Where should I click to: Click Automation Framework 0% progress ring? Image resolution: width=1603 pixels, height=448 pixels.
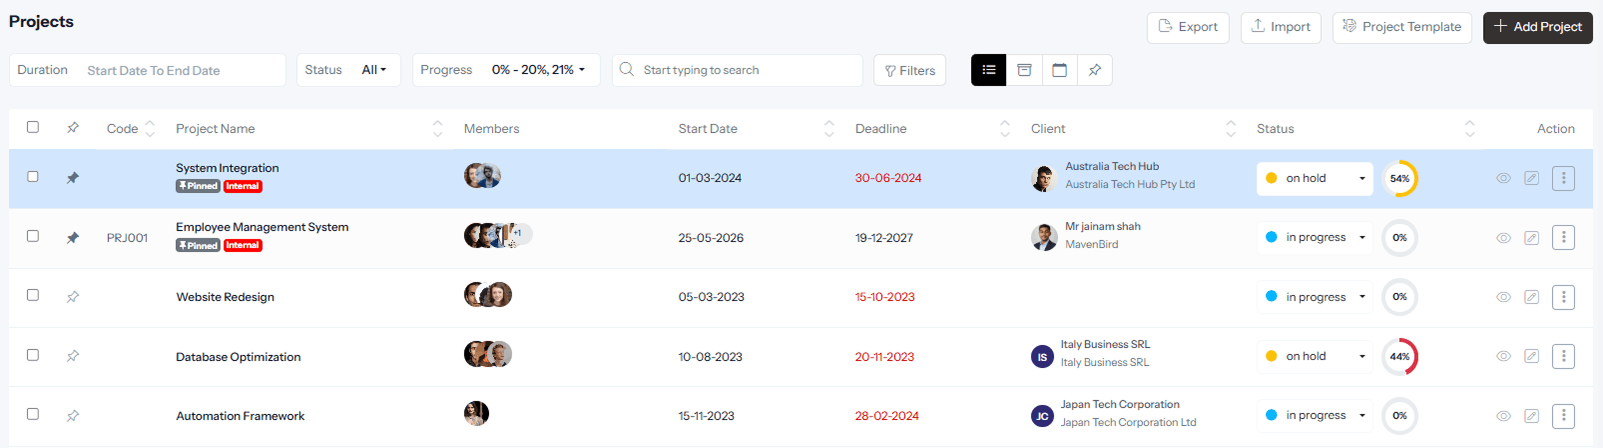pos(1400,416)
